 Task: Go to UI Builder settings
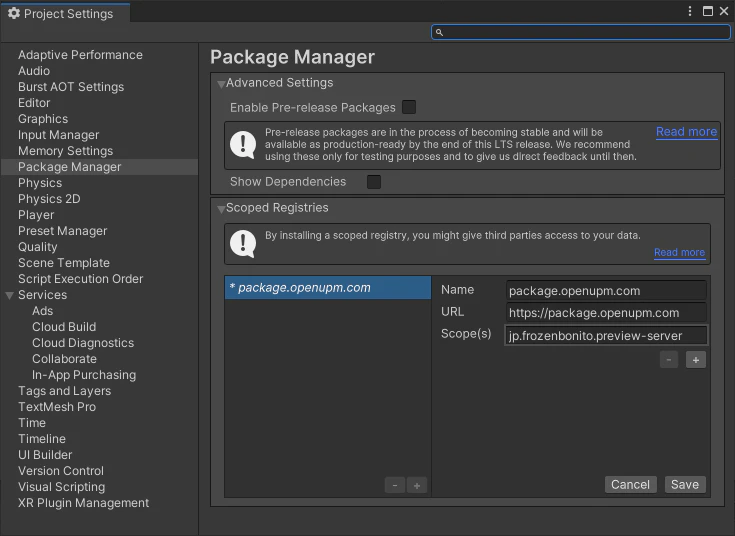pyautogui.click(x=45, y=454)
